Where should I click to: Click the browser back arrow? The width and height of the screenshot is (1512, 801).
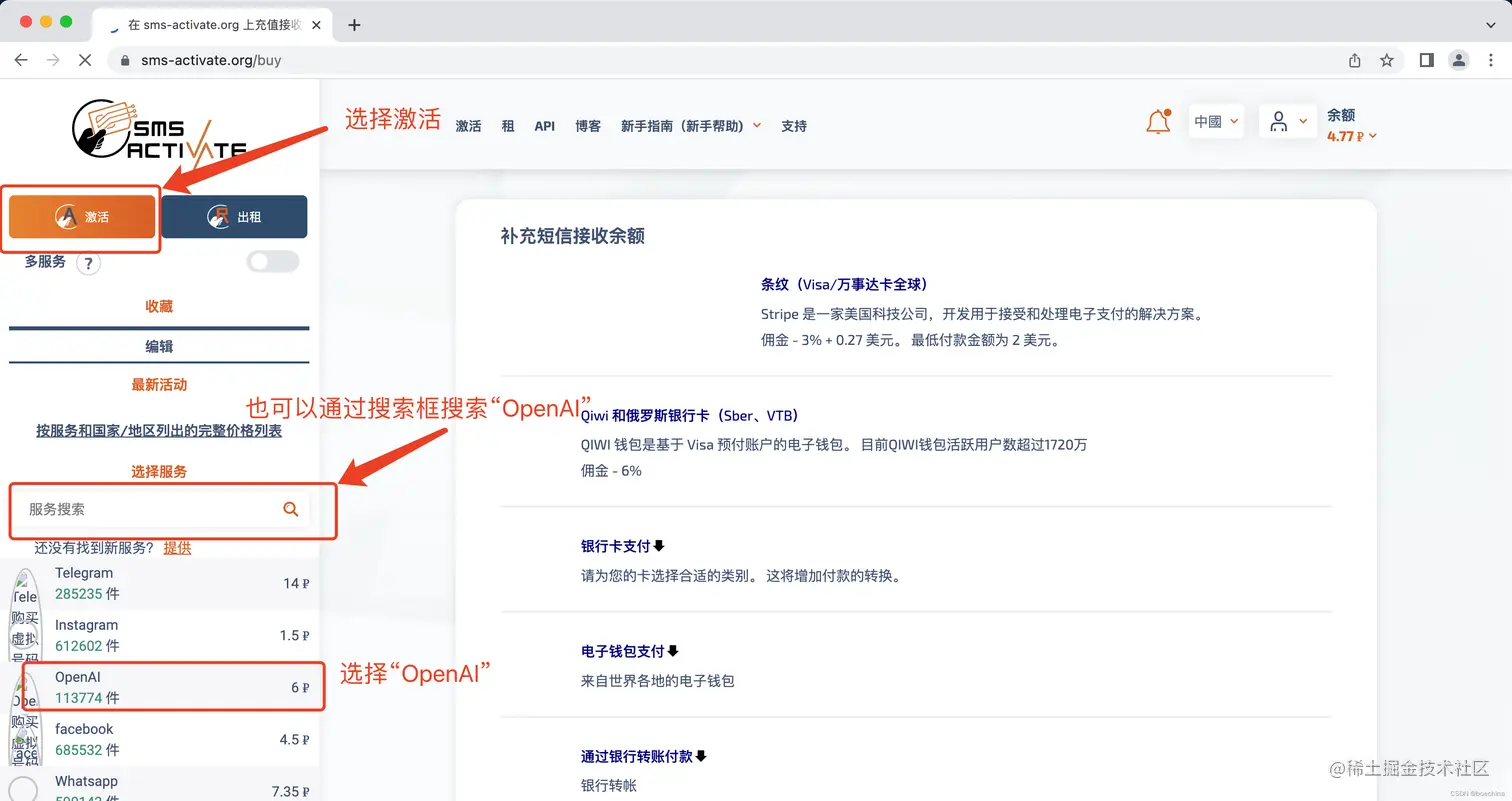pyautogui.click(x=21, y=60)
